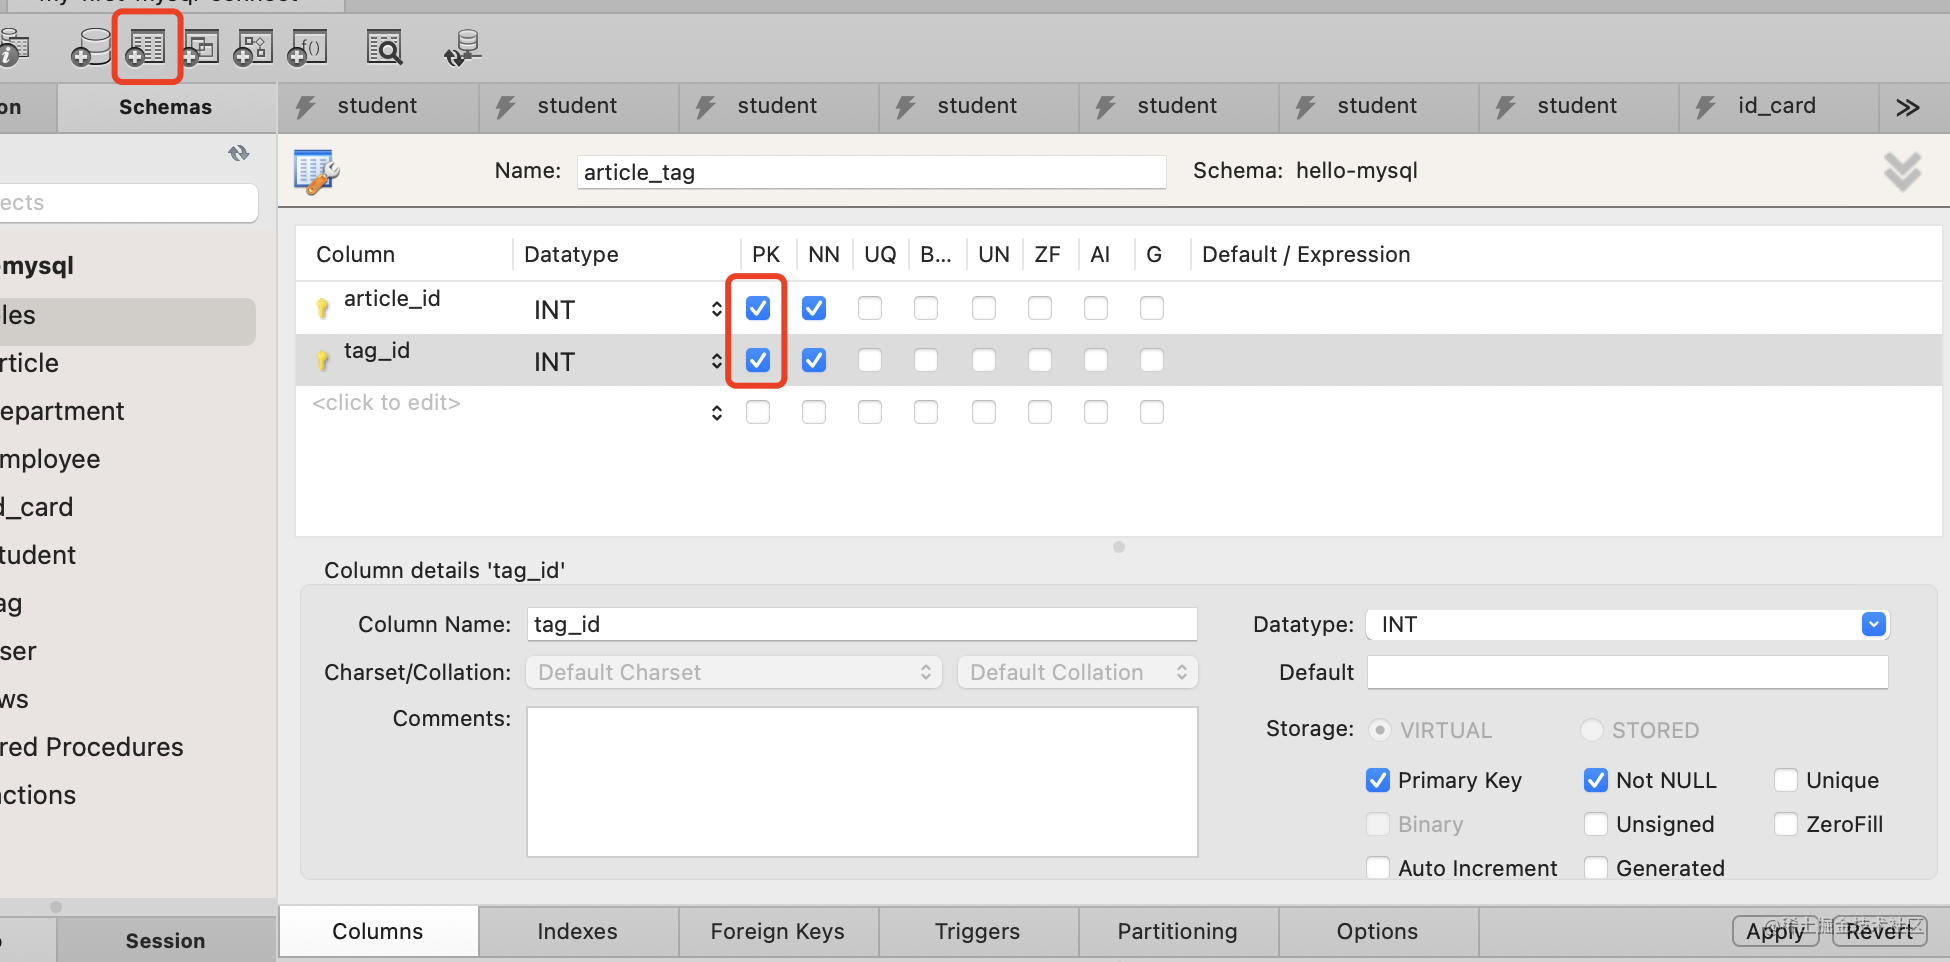Click the create new table toolbar icon
The width and height of the screenshot is (1950, 962).
pyautogui.click(x=146, y=47)
